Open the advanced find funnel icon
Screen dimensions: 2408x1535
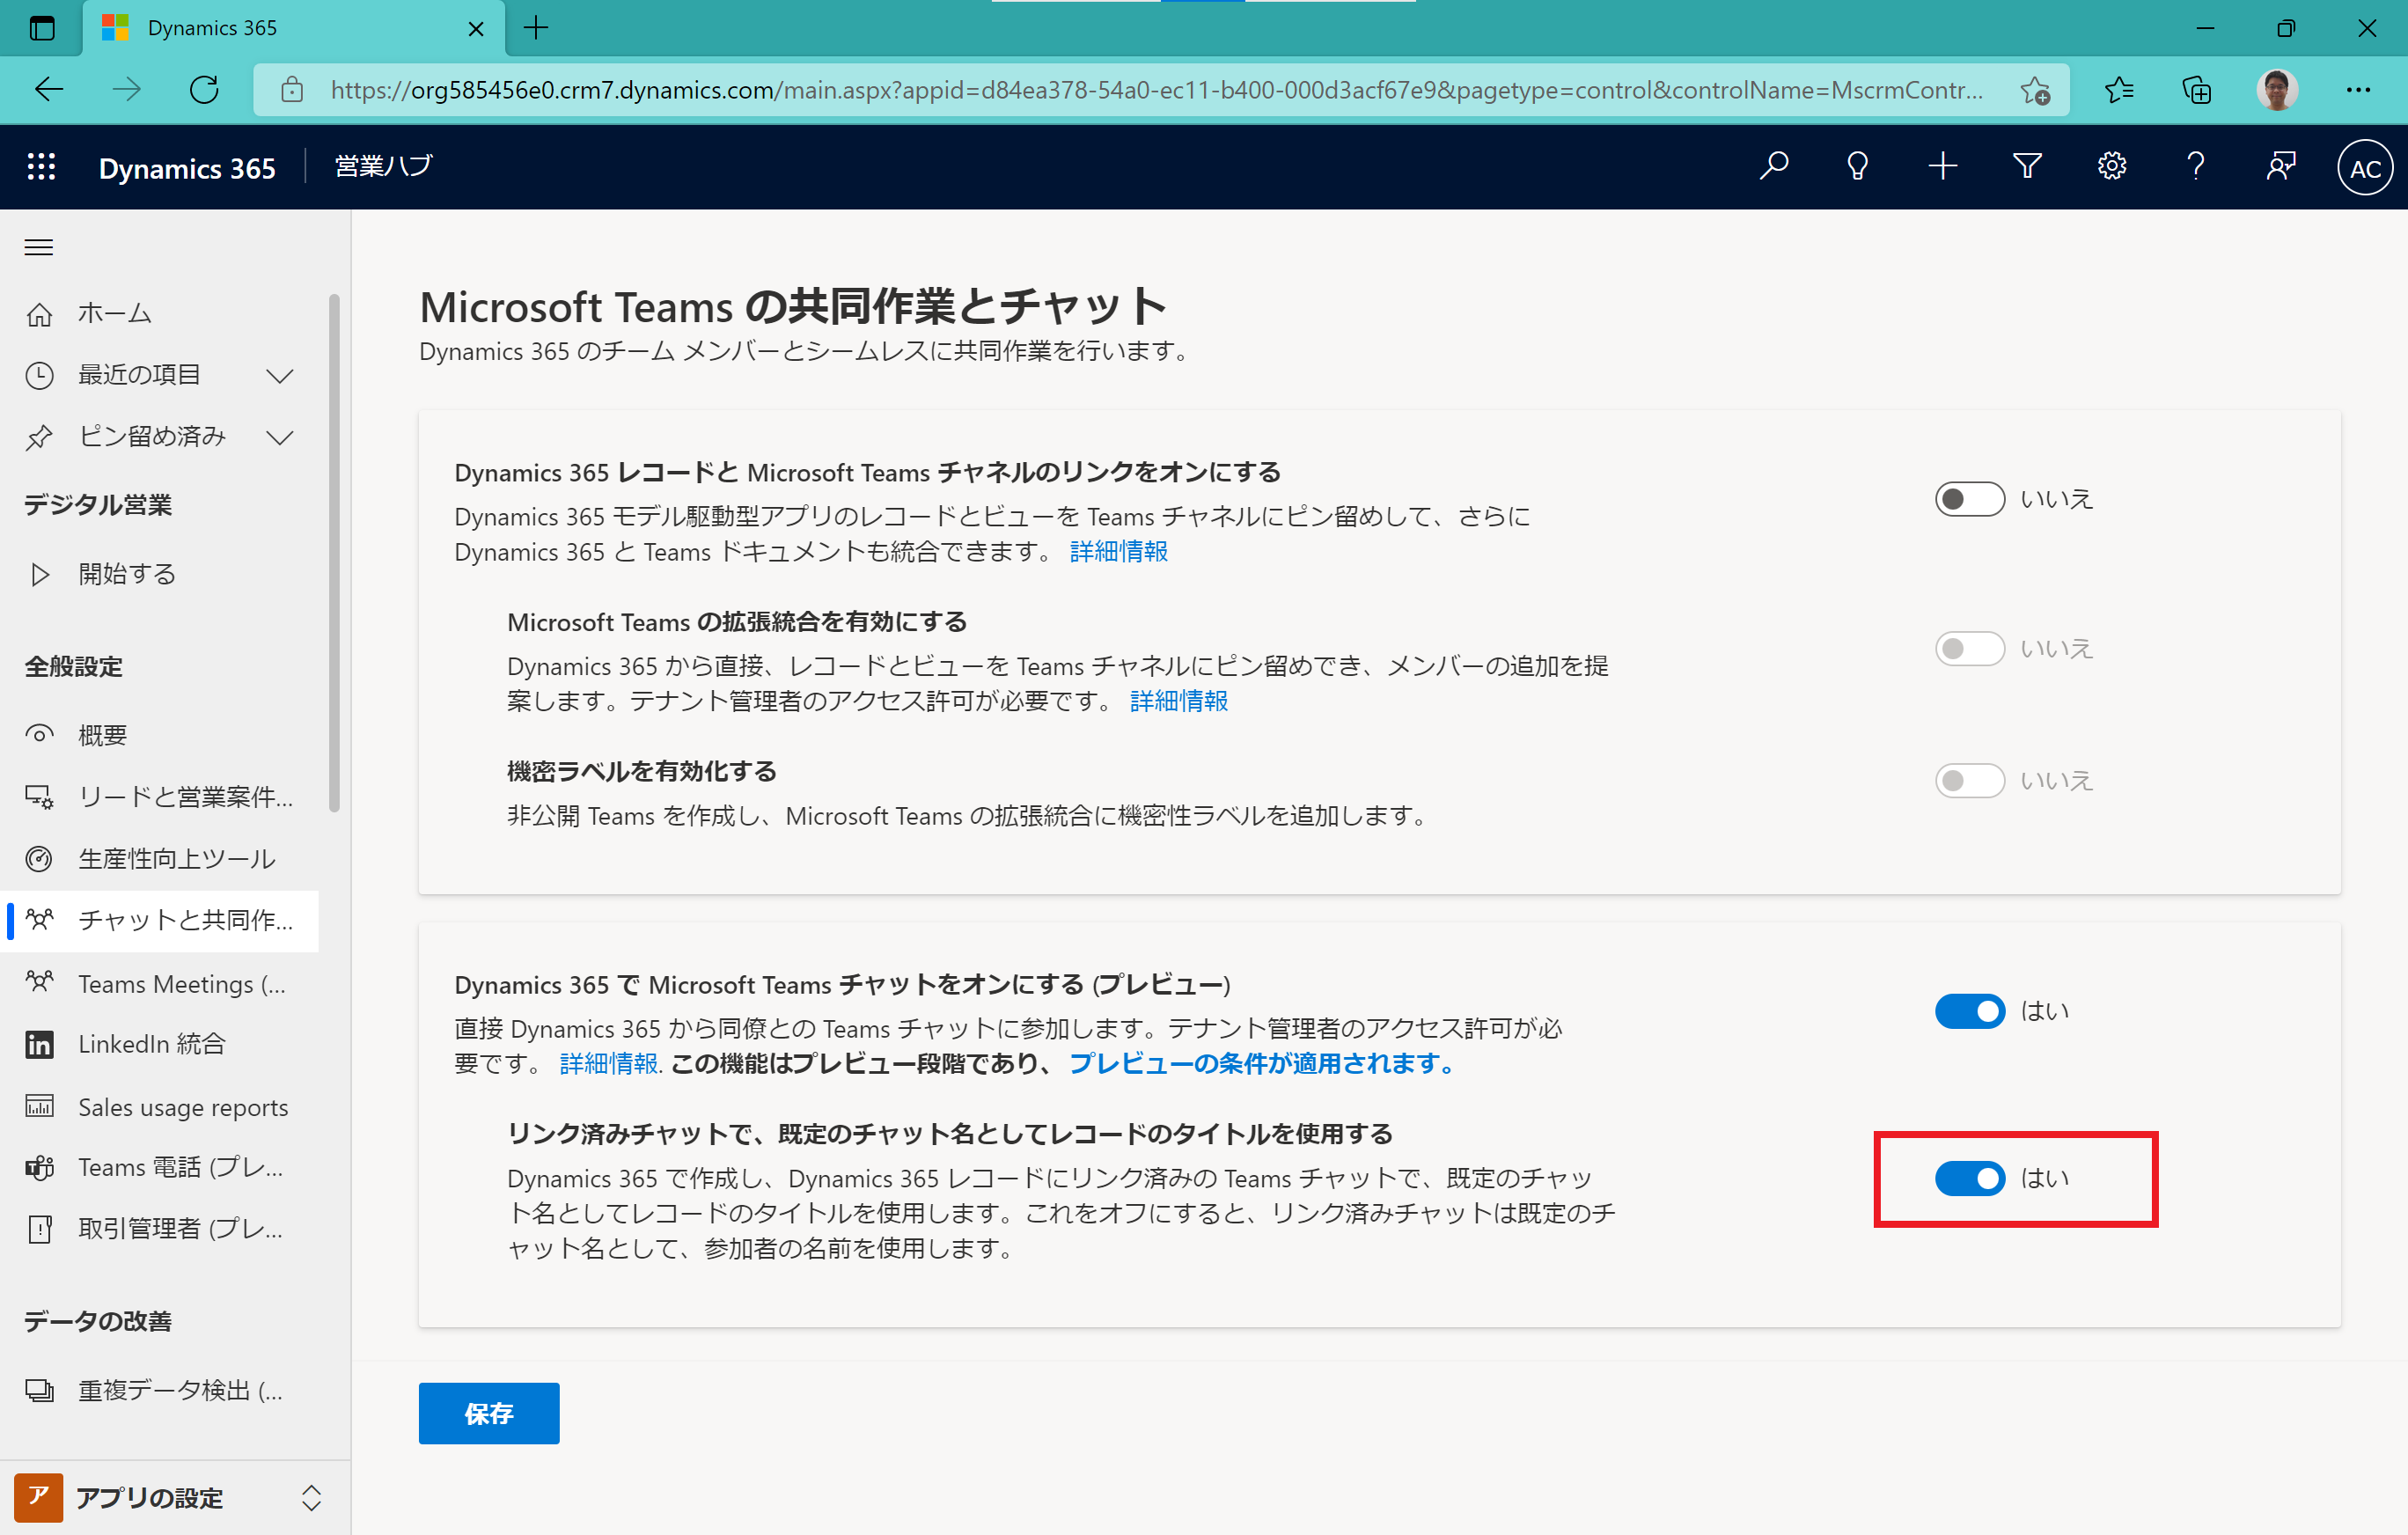[x=2027, y=166]
